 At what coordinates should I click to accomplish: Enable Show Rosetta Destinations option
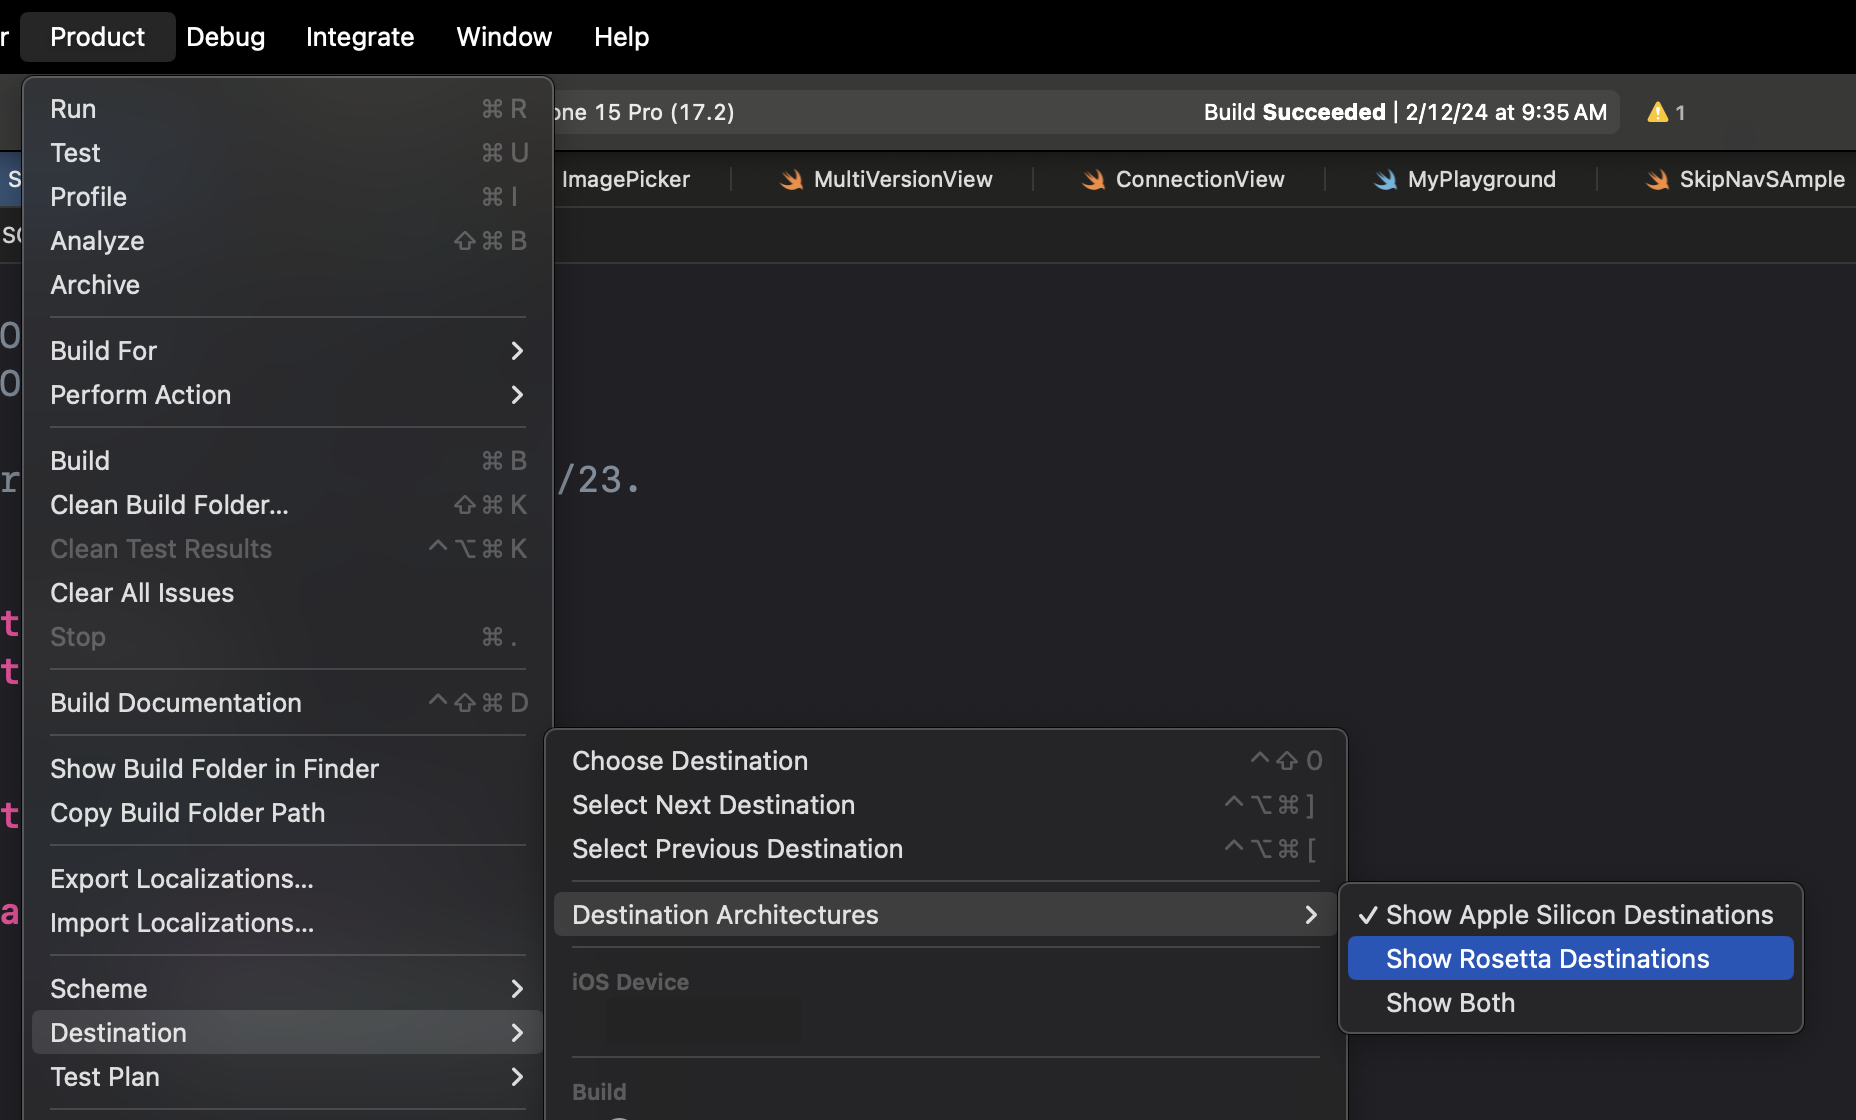tap(1571, 959)
